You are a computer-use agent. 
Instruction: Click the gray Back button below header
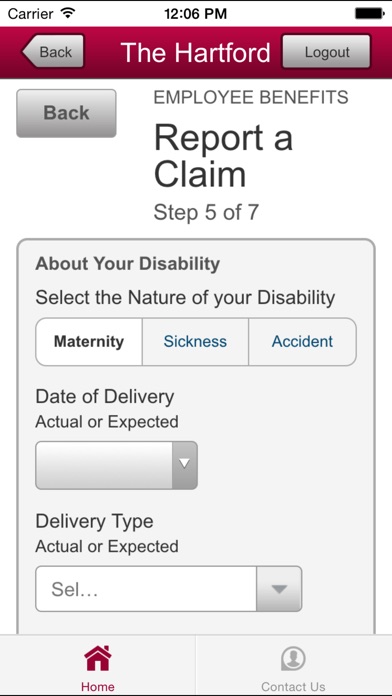67,113
